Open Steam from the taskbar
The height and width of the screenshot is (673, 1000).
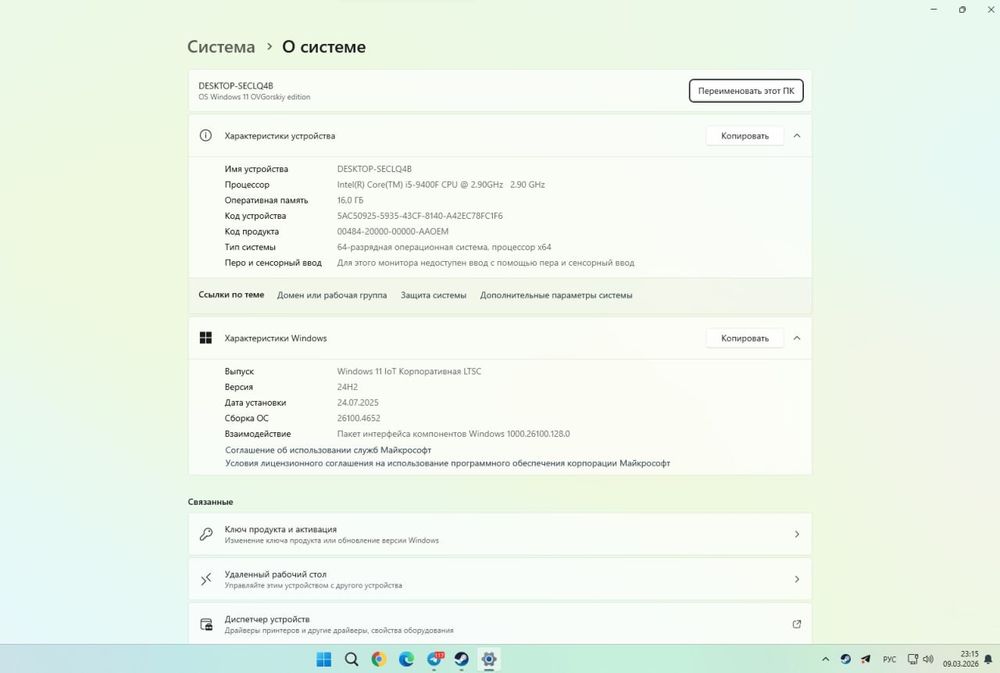pyautogui.click(x=462, y=659)
